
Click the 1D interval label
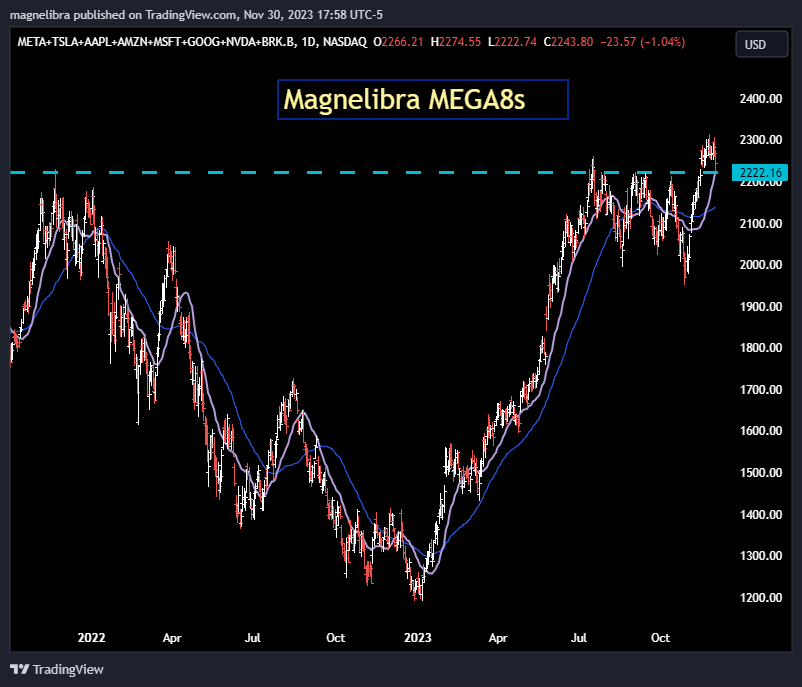308,42
